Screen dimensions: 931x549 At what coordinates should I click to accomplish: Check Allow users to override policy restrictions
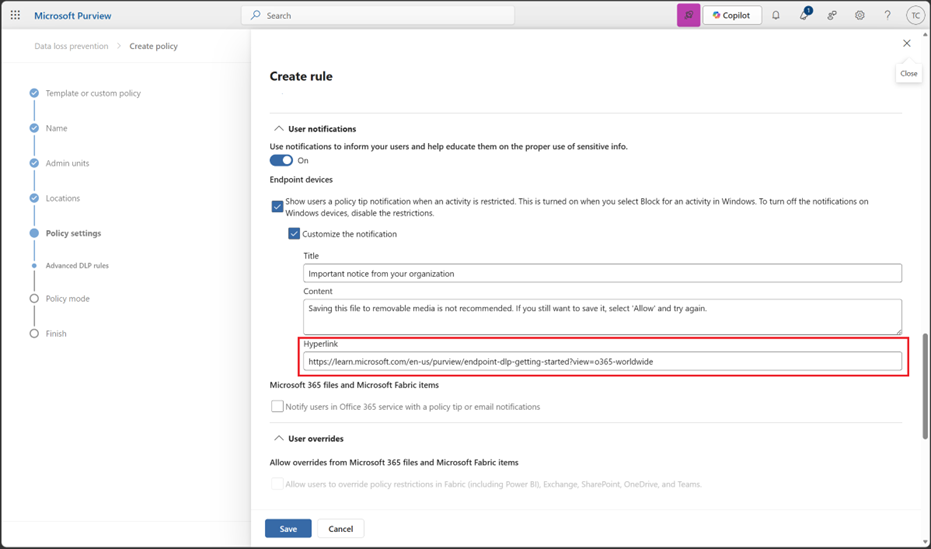pos(277,484)
